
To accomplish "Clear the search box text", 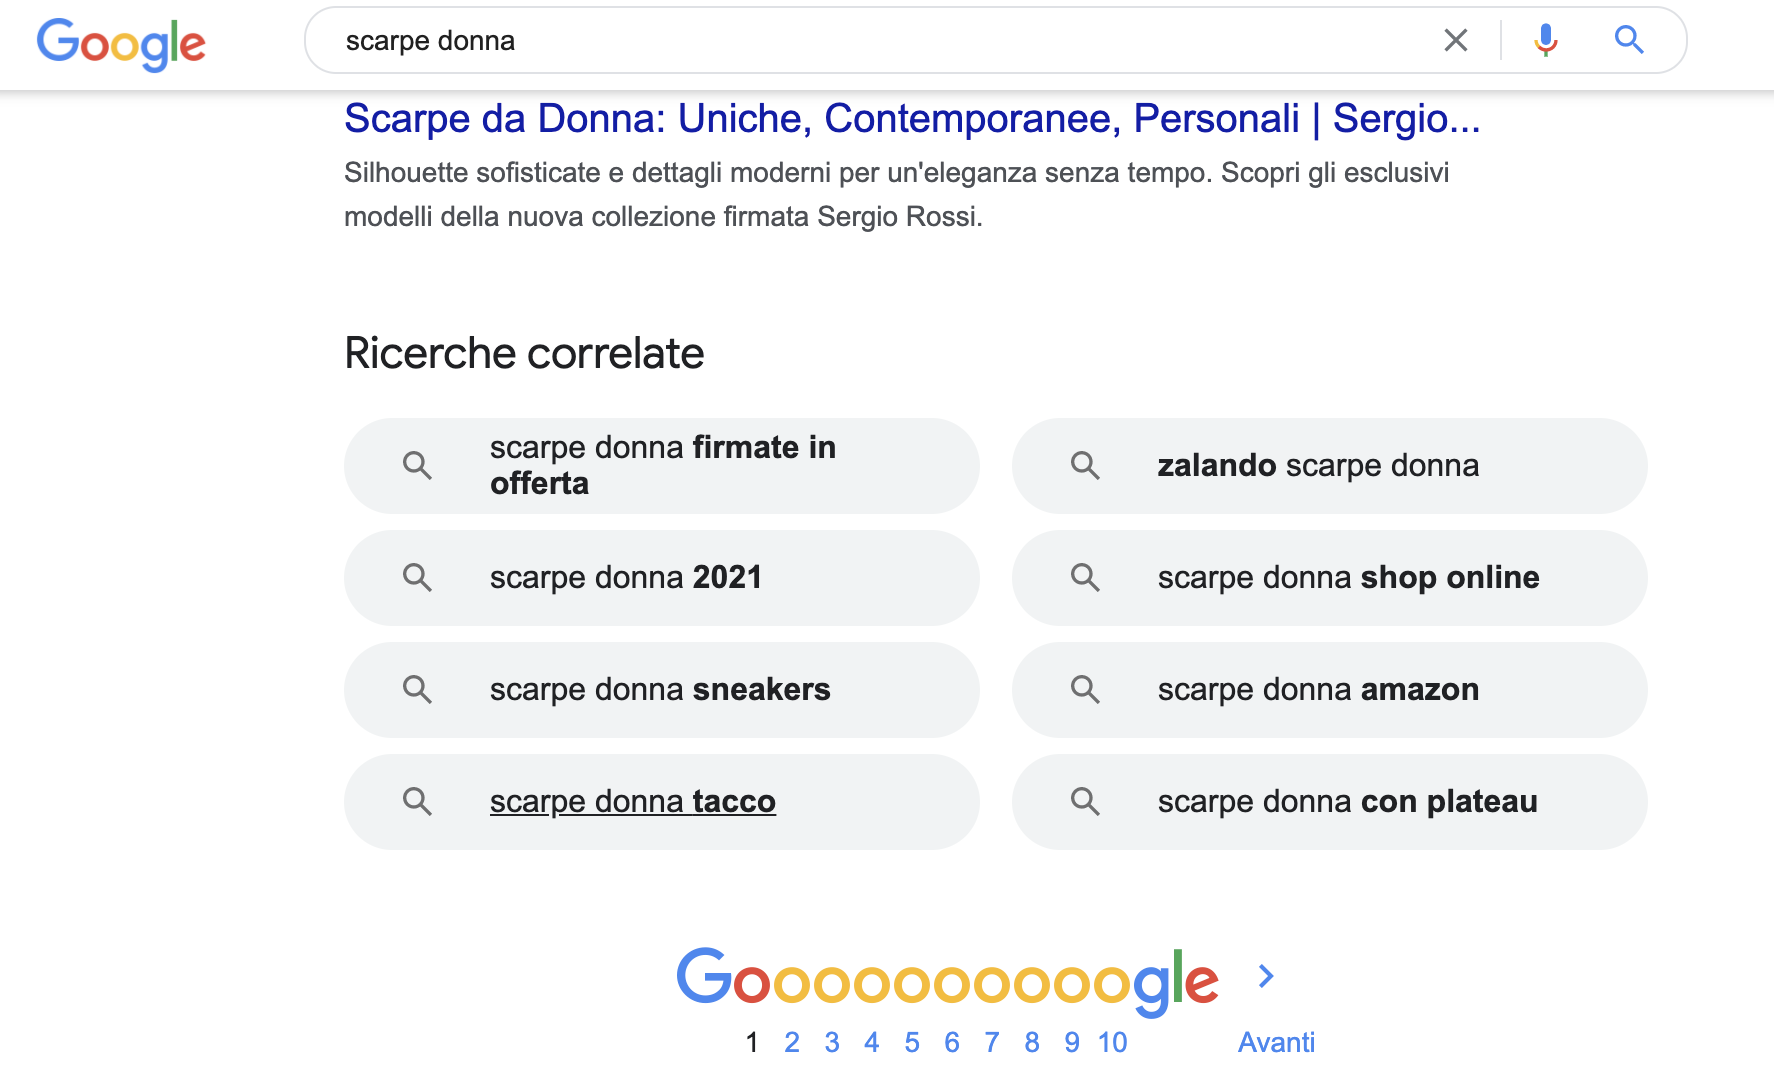I will coord(1455,40).
